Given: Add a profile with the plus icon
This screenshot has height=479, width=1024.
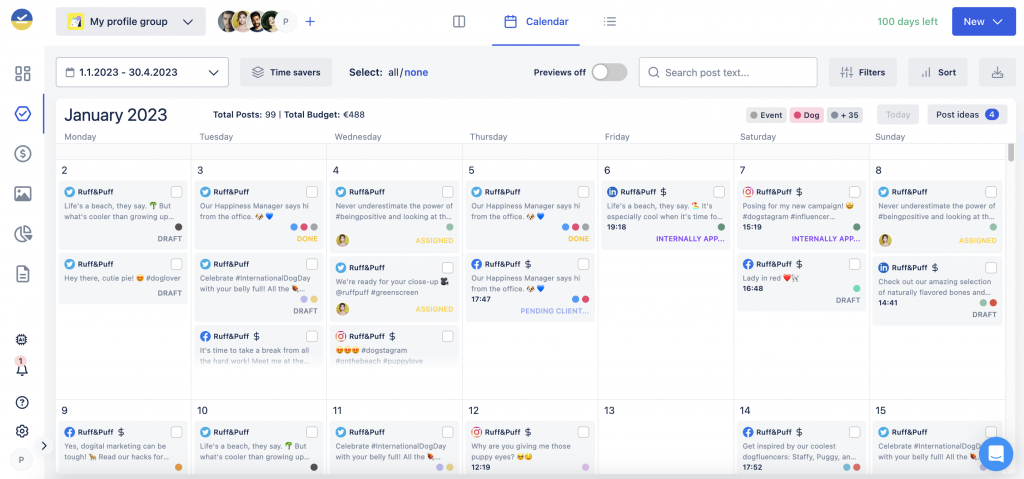Looking at the screenshot, I should 310,21.
